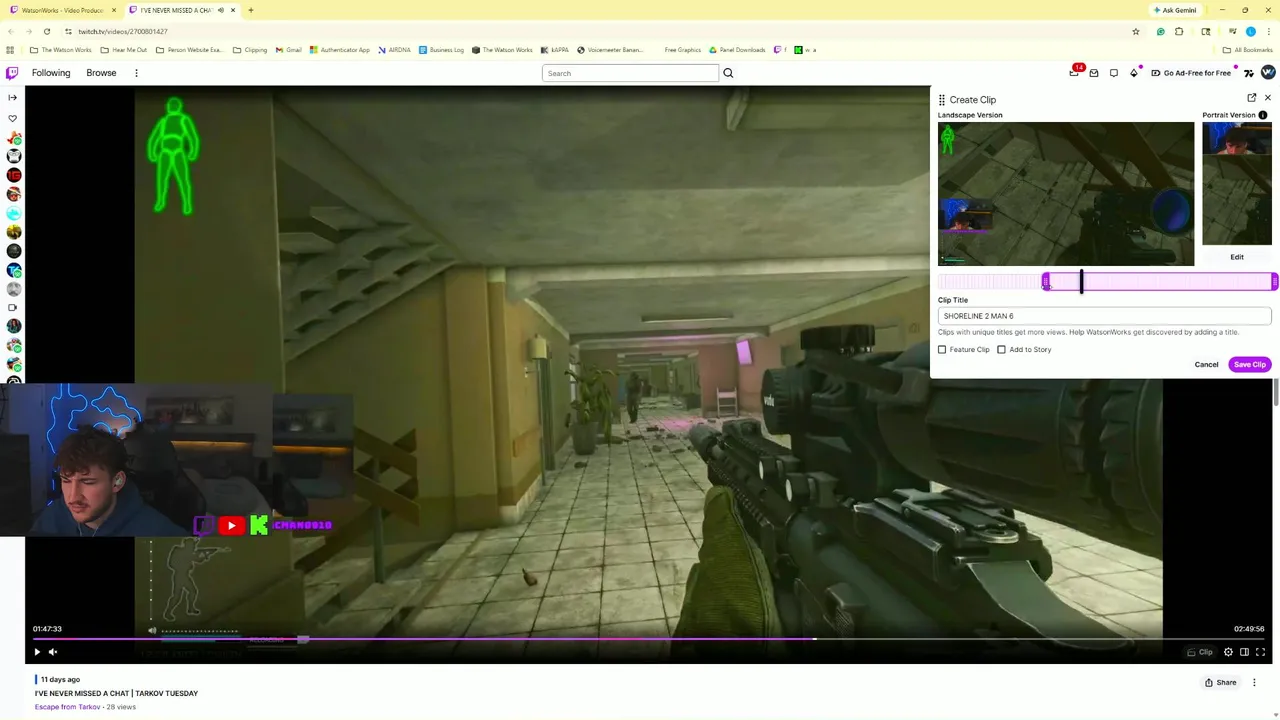Click the Twitch home logo
Viewport: 1280px width, 720px height.
[x=12, y=73]
